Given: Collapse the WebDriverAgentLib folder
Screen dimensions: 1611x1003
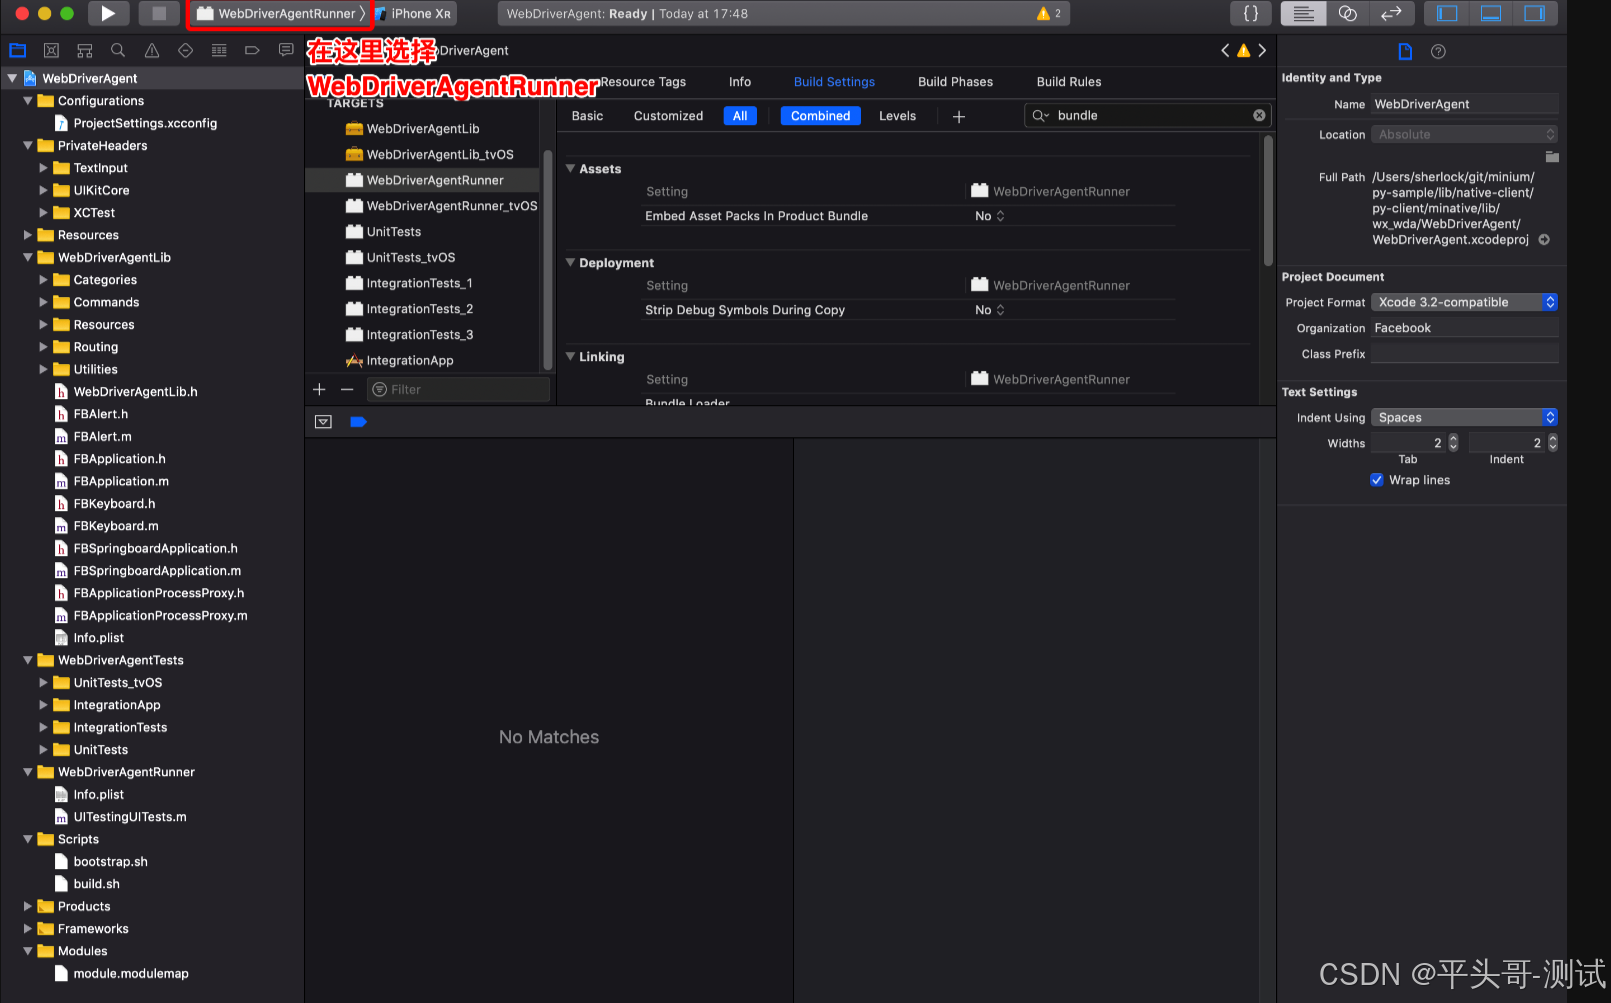Looking at the screenshot, I should [28, 257].
